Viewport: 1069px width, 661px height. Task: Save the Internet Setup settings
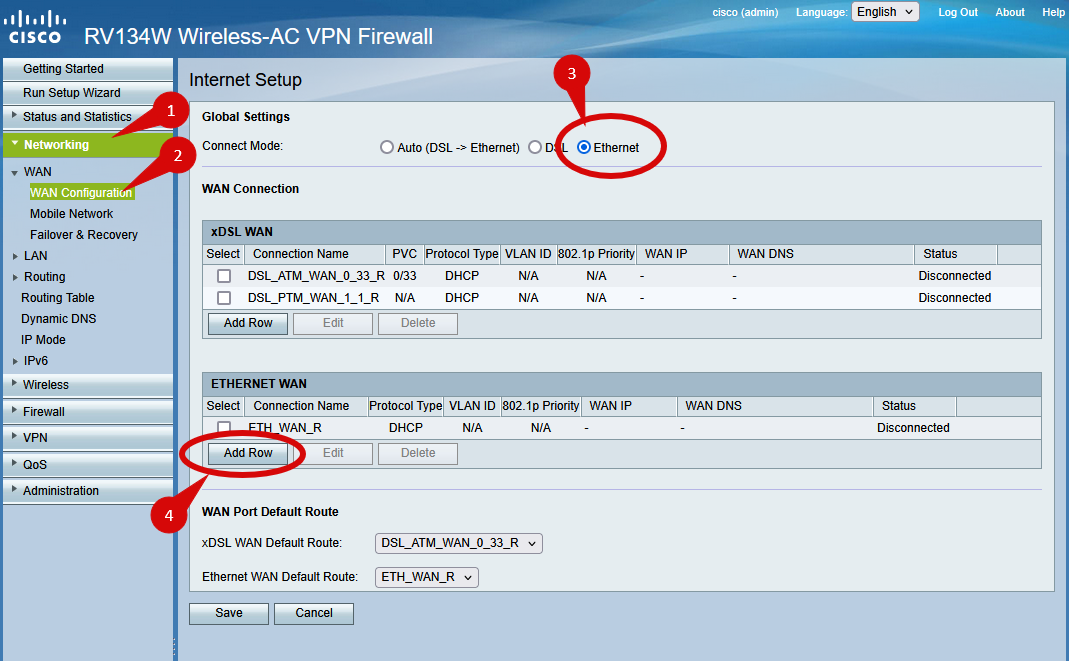pyautogui.click(x=229, y=613)
